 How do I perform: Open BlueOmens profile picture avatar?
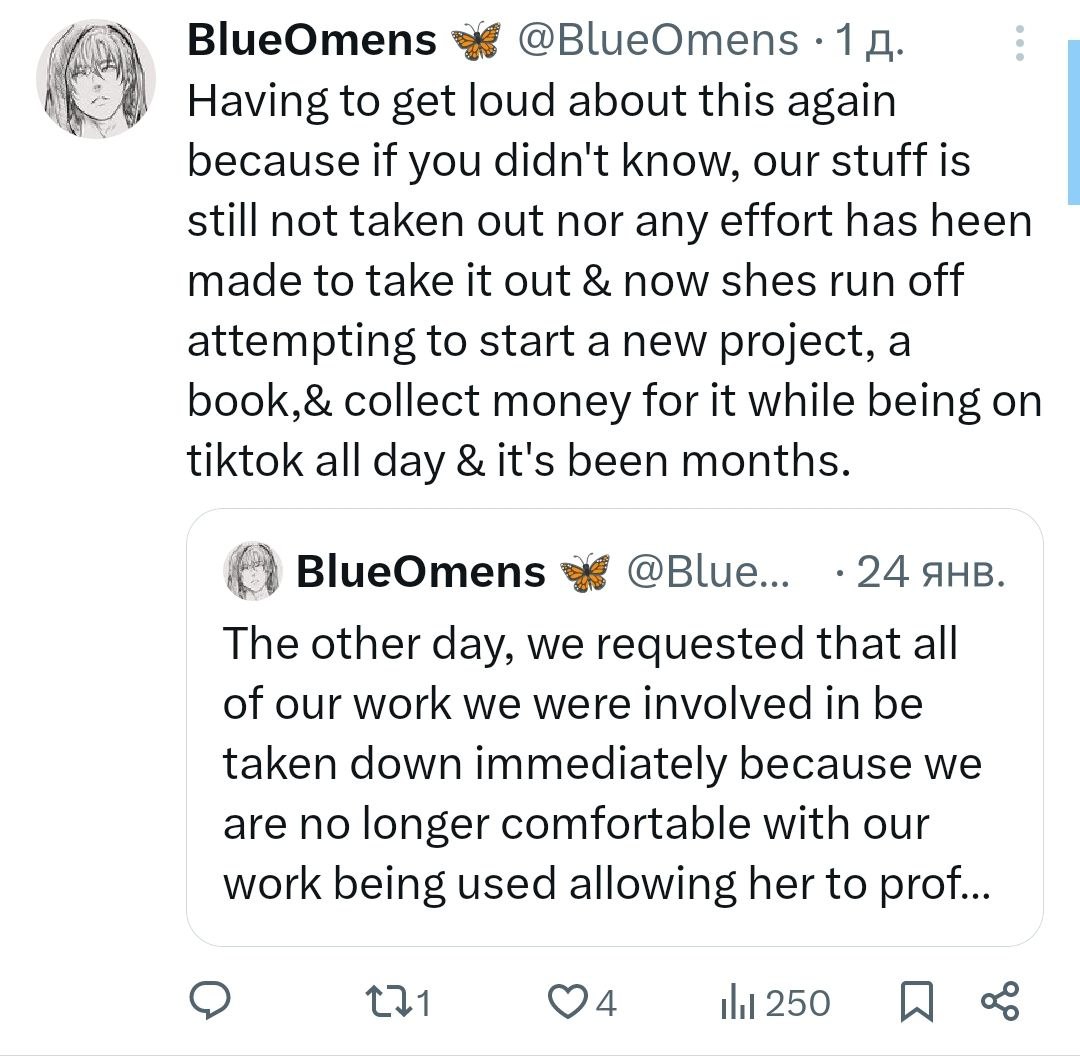[x=96, y=78]
